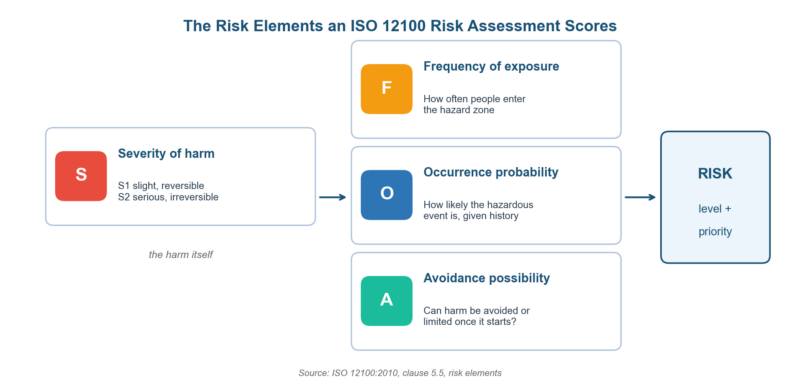Click the orange F frequency icon
Image resolution: width=800 pixels, height=387 pixels.
(x=387, y=89)
